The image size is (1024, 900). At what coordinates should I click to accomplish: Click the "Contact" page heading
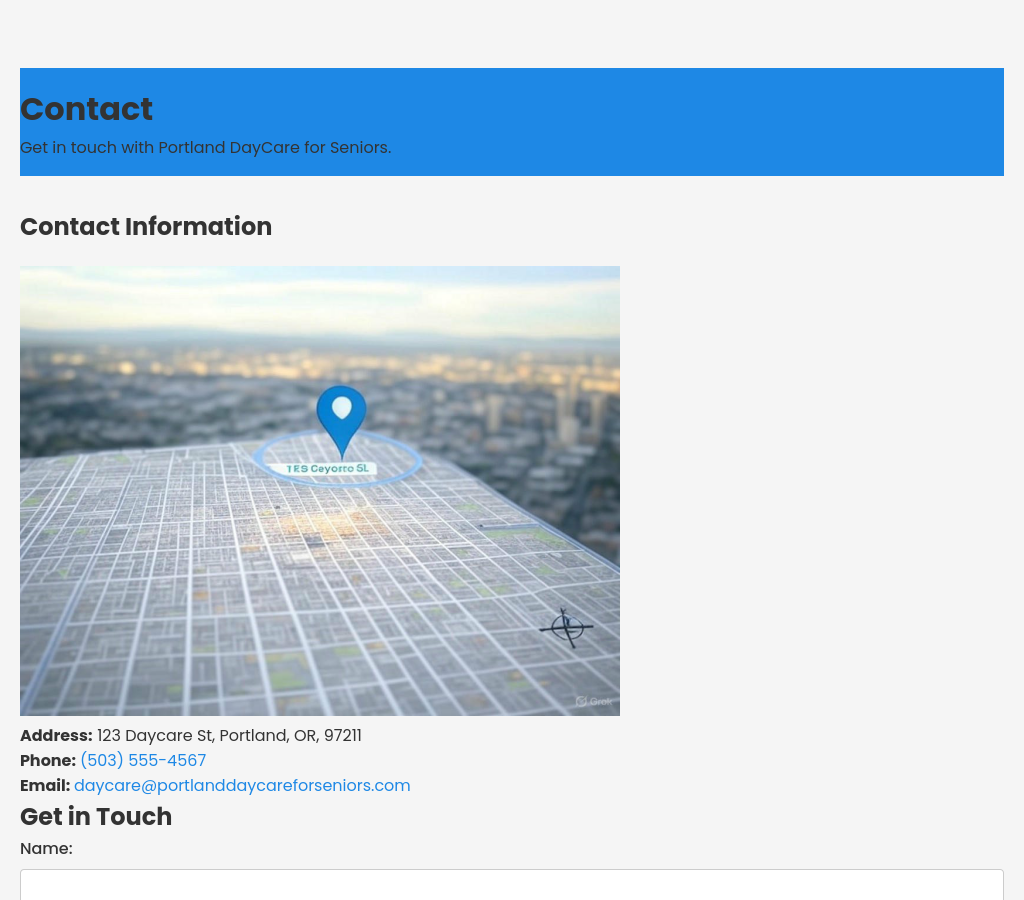[86, 109]
